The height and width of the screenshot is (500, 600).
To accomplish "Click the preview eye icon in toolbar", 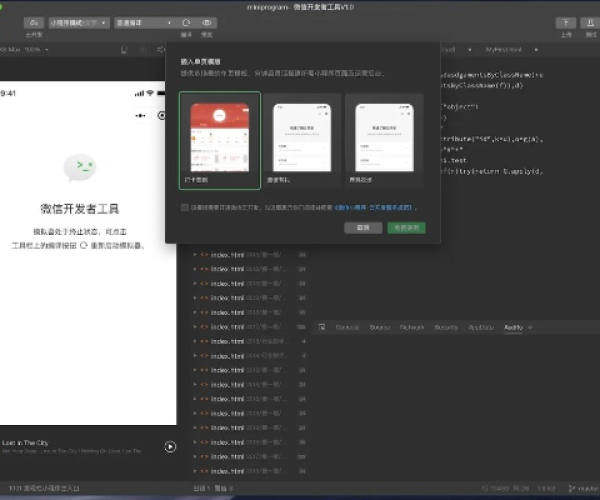I will click(207, 23).
